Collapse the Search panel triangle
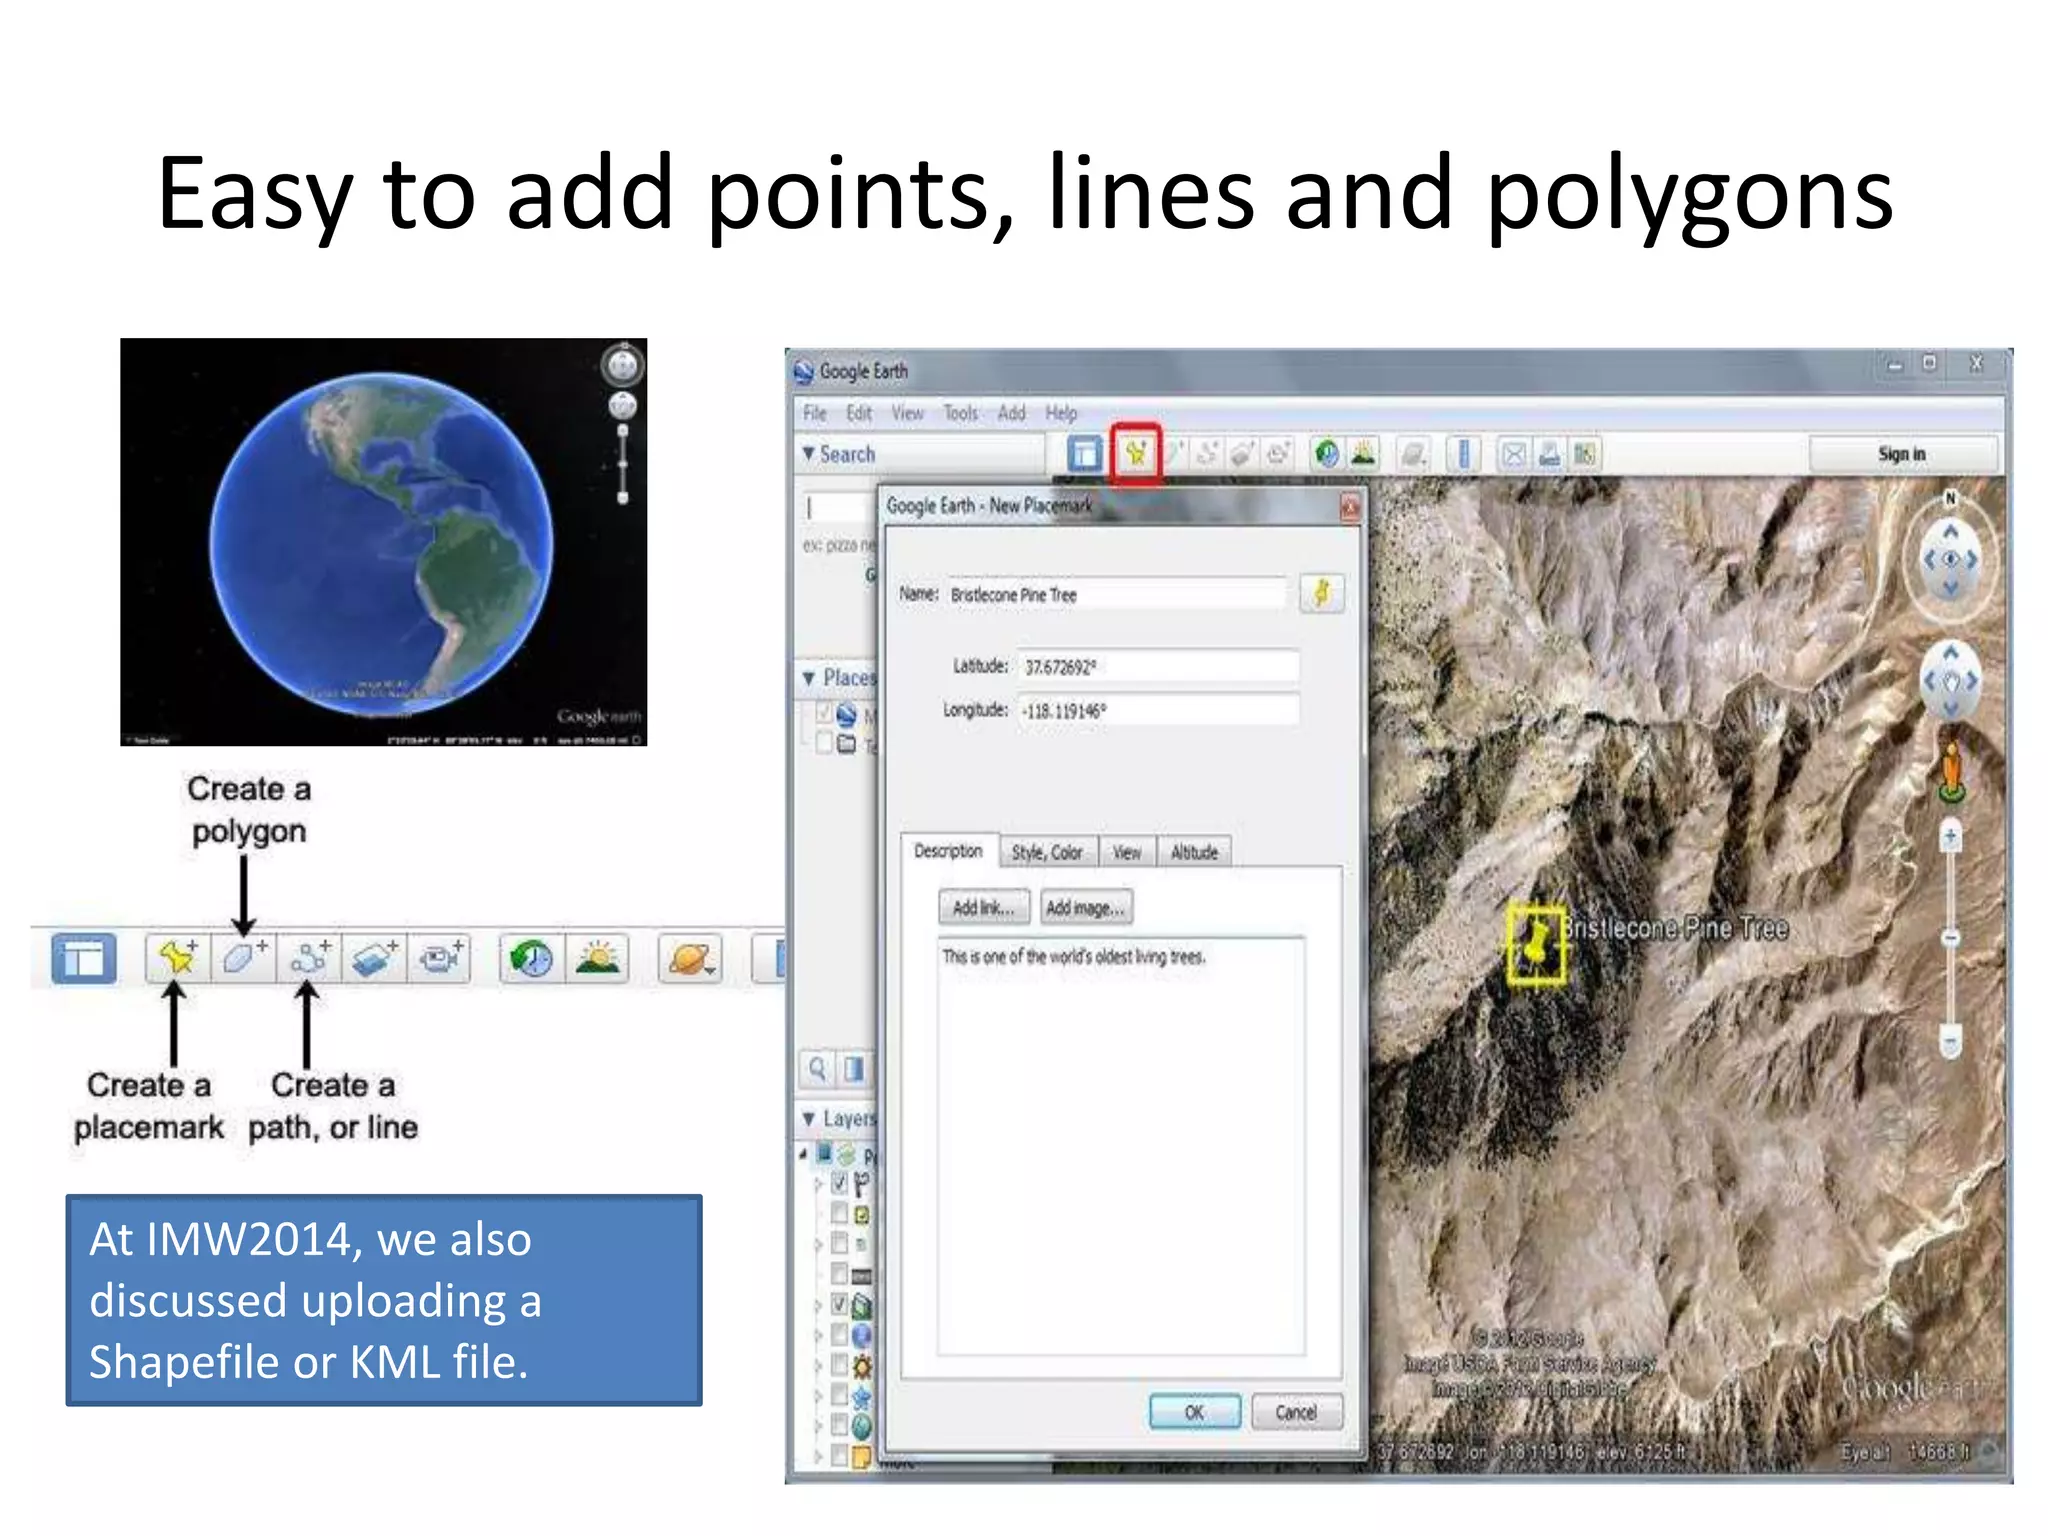The image size is (2048, 1536). pyautogui.click(x=808, y=454)
